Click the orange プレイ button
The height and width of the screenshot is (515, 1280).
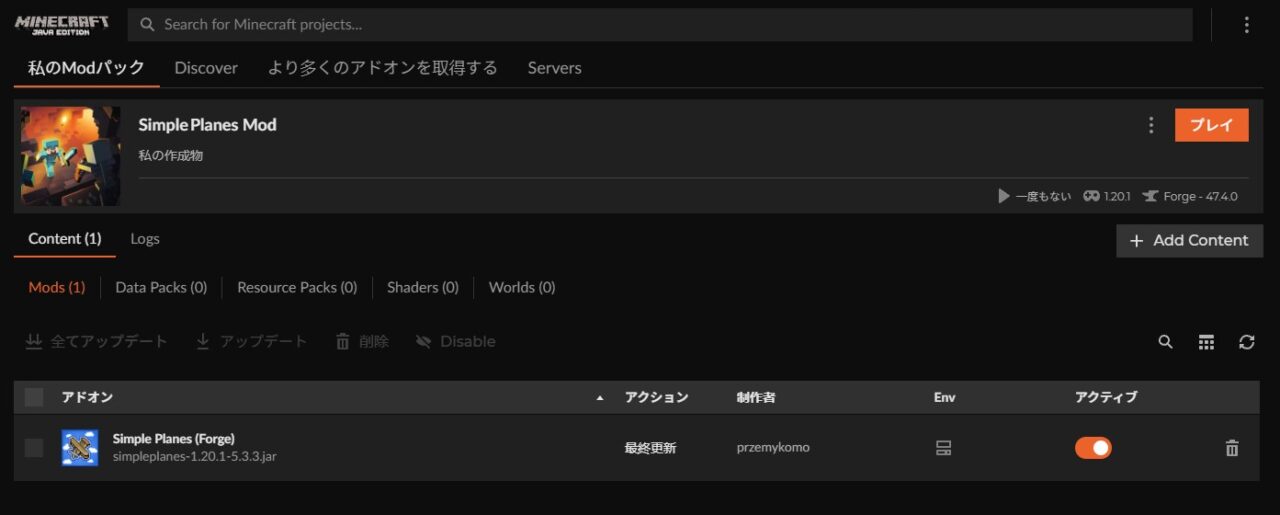pos(1212,125)
